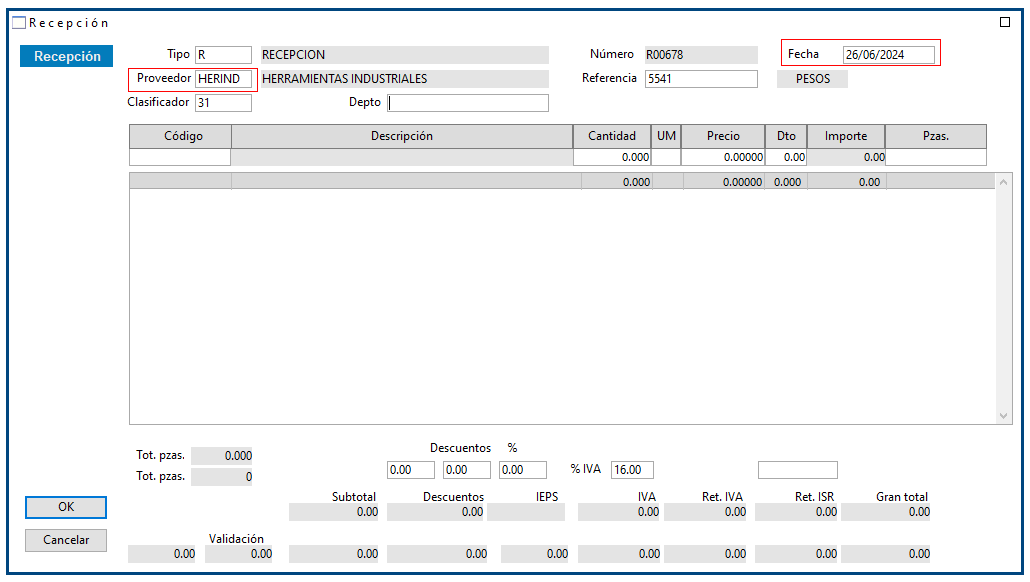The height and width of the screenshot is (582, 1030).
Task: Click the Fecha date field
Action: point(888,55)
